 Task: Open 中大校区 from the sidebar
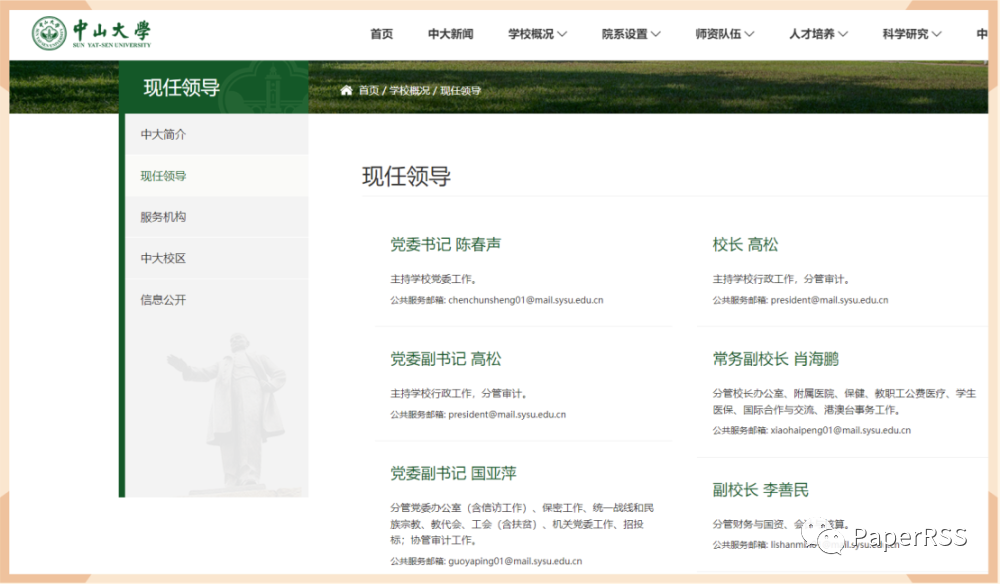coord(163,258)
